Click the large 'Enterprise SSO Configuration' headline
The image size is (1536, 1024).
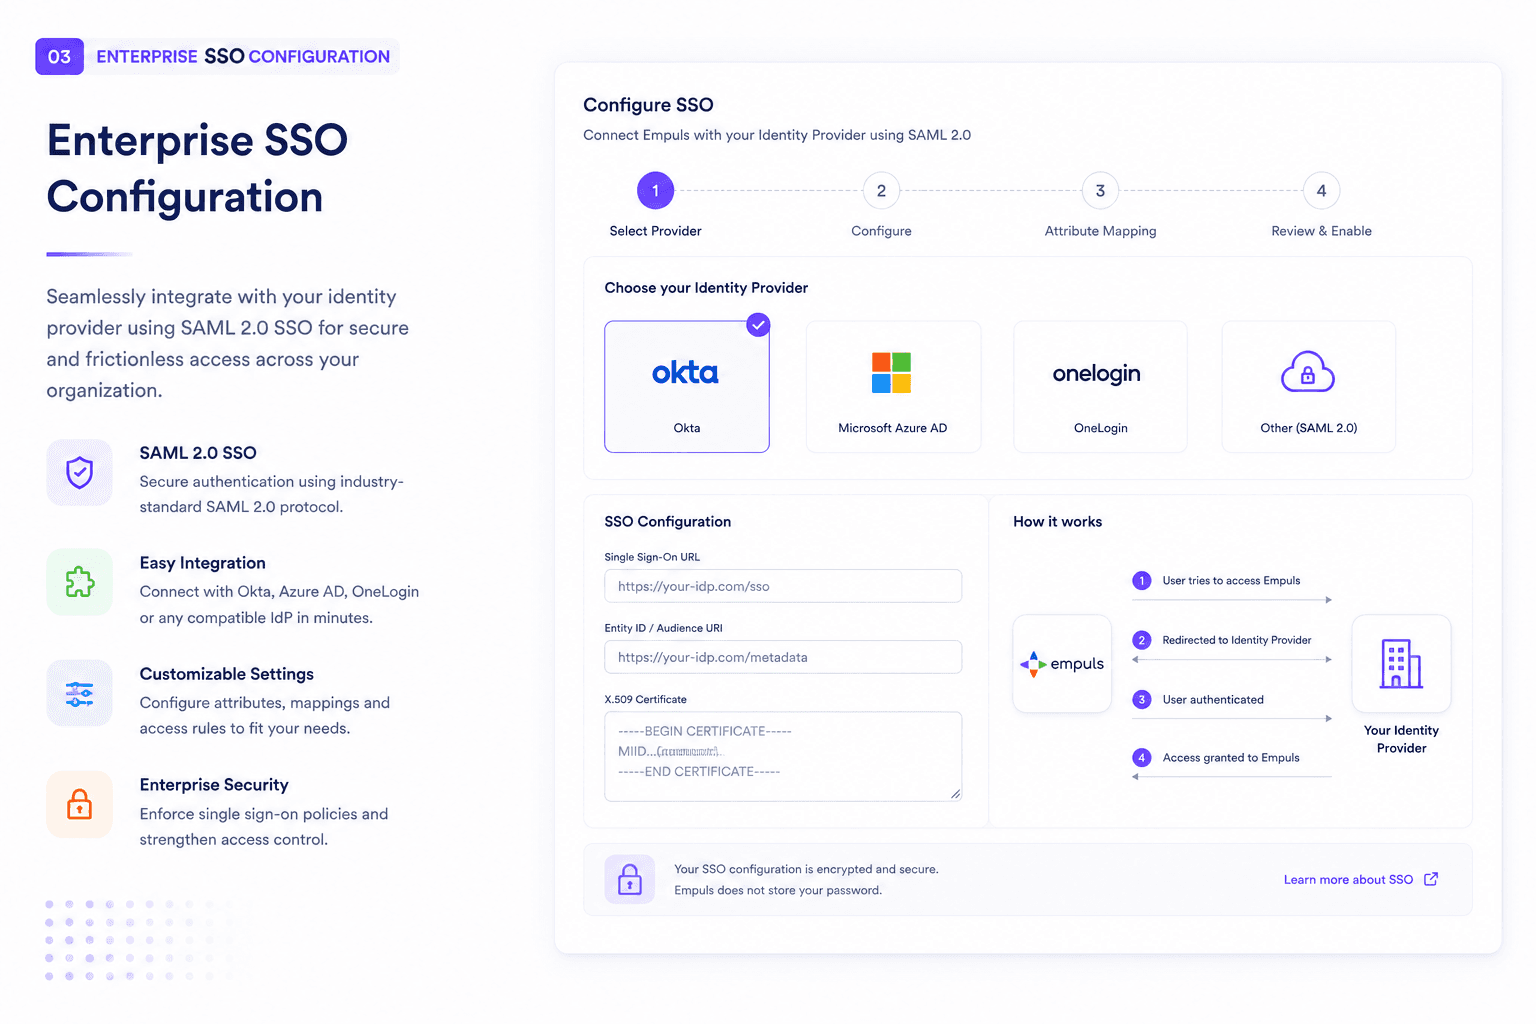(x=197, y=168)
